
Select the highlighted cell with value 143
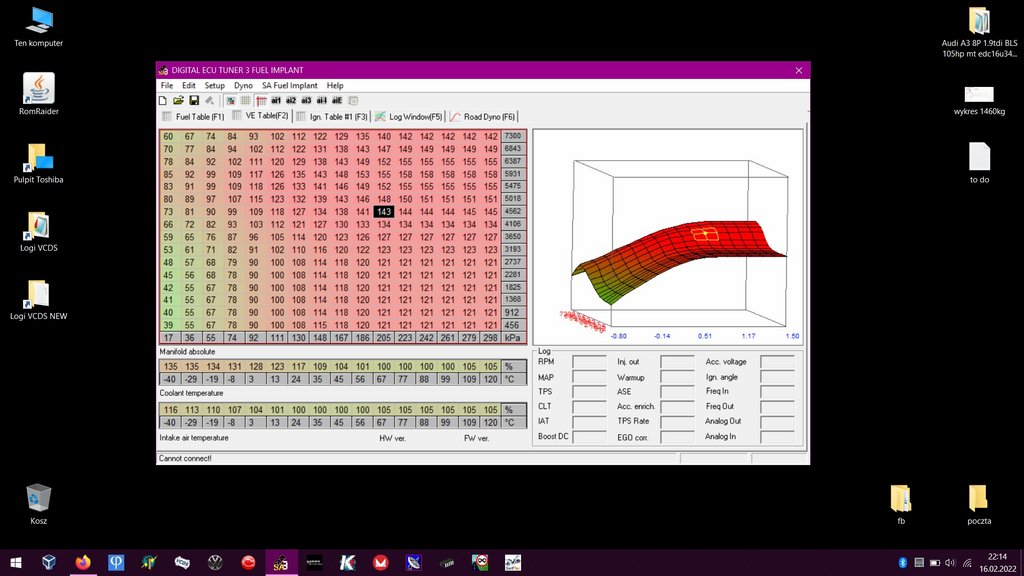[x=384, y=212]
